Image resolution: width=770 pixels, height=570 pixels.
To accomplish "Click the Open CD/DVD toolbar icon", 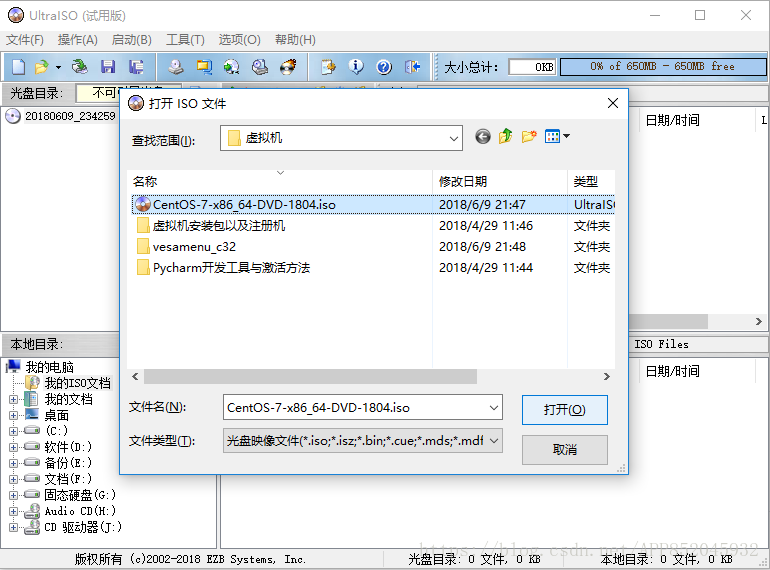I will click(80, 67).
